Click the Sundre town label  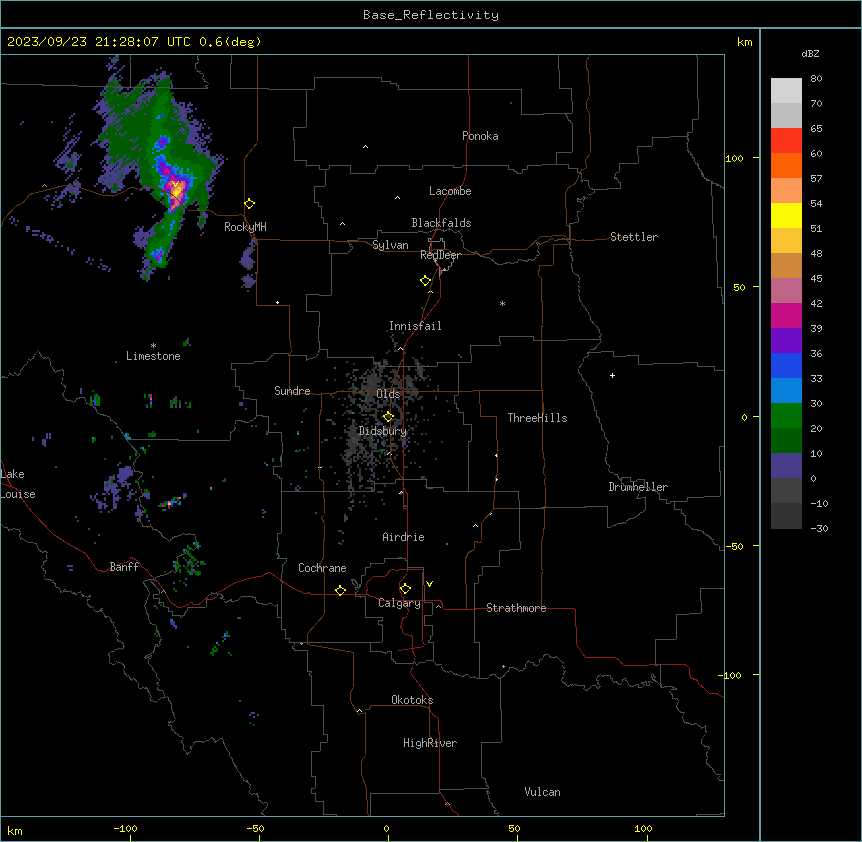coord(292,391)
